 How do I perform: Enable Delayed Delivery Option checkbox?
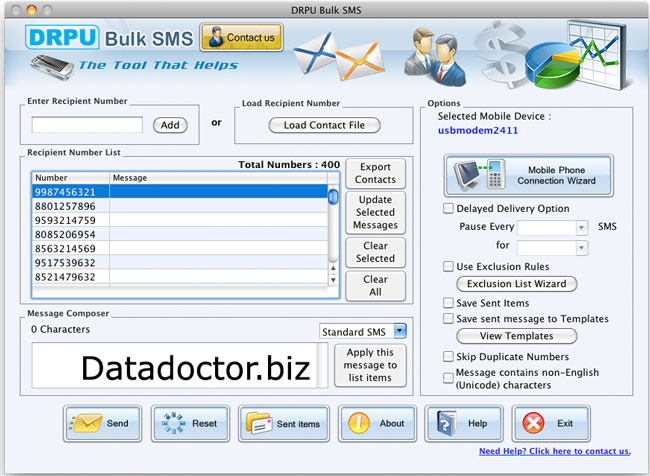pos(448,208)
